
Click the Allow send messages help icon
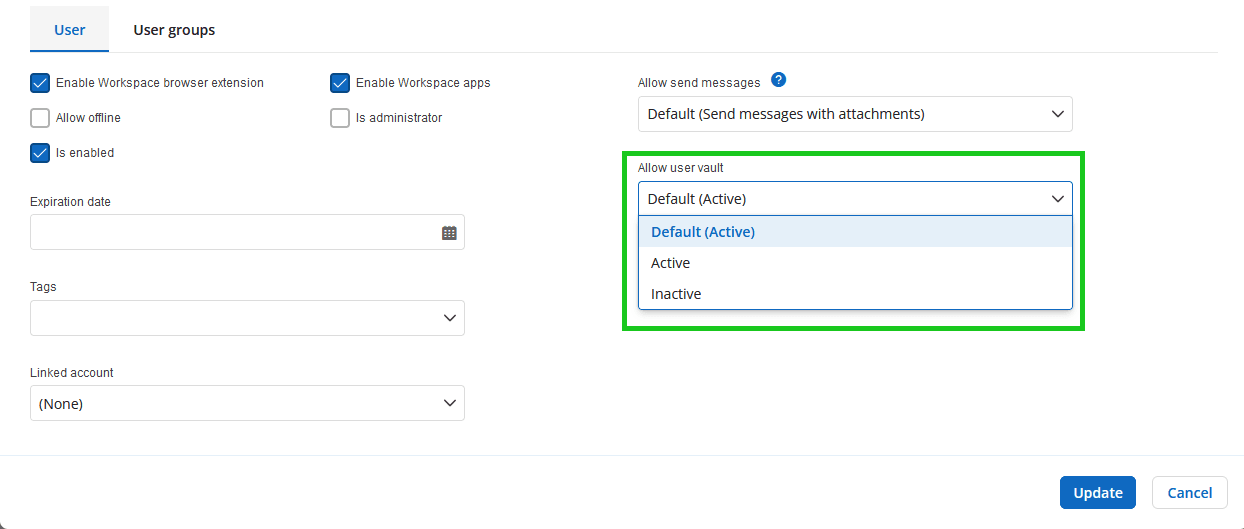click(778, 81)
